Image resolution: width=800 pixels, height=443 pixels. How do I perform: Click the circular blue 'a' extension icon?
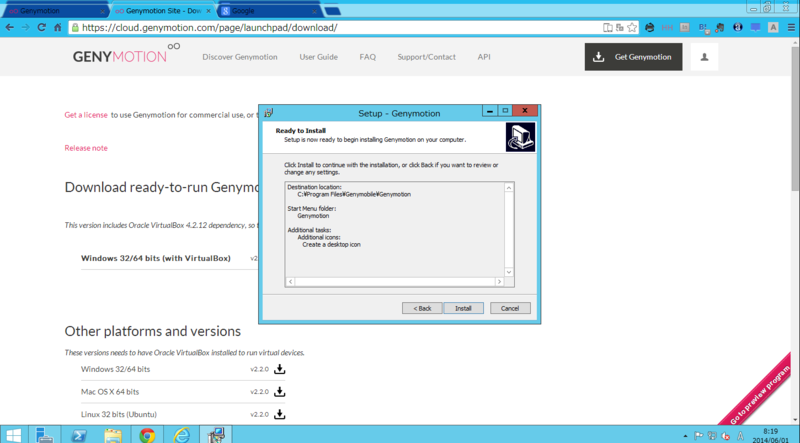pyautogui.click(x=738, y=28)
